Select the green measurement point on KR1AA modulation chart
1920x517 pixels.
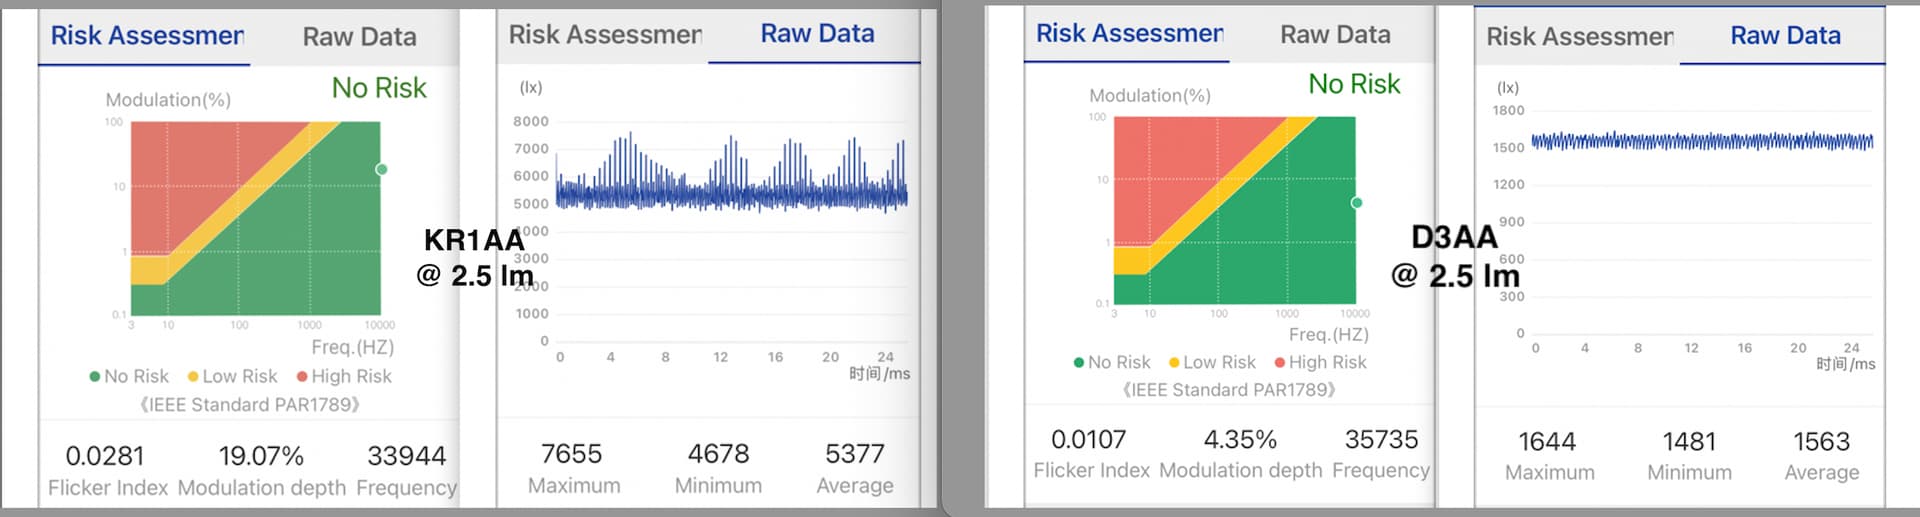pos(381,169)
